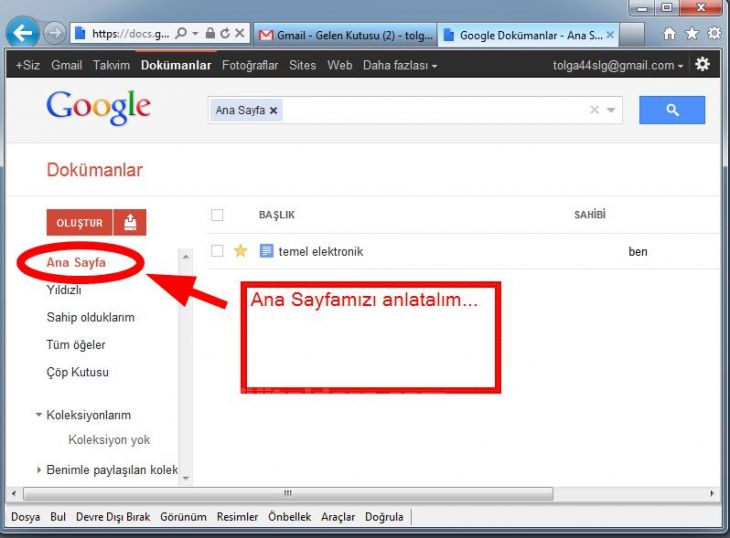This screenshot has width=730, height=538.
Task: Select Tüm öğeler in the sidebar
Action: click(x=76, y=345)
